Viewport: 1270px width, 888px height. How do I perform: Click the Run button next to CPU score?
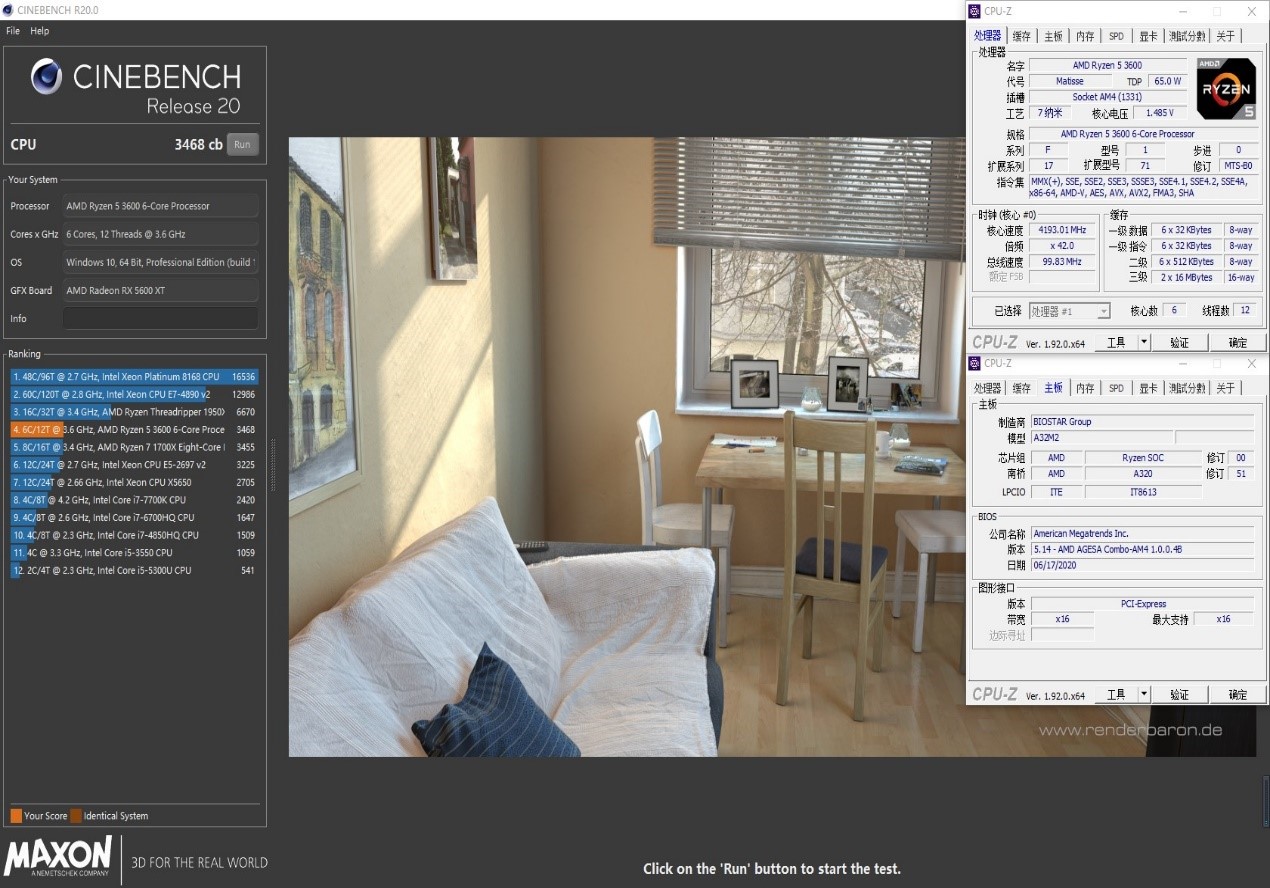[242, 145]
